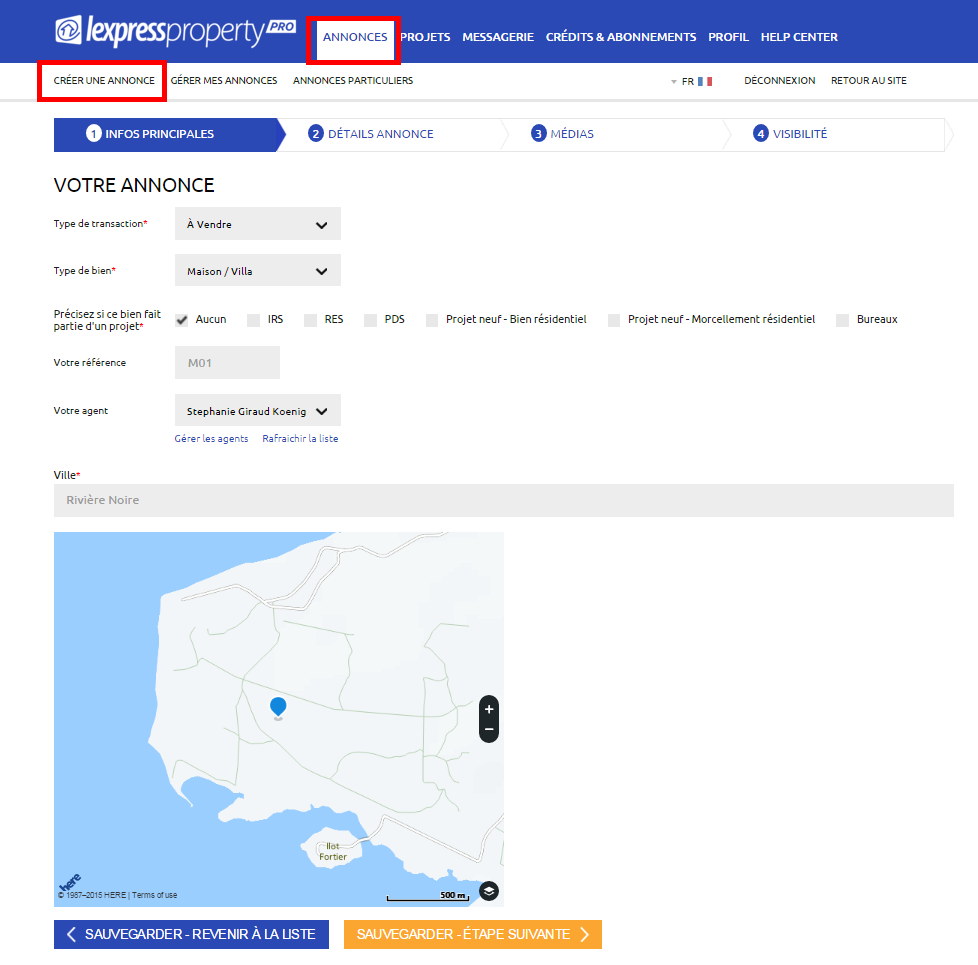Zoom out the map with minus
The height and width of the screenshot is (965, 978).
489,729
